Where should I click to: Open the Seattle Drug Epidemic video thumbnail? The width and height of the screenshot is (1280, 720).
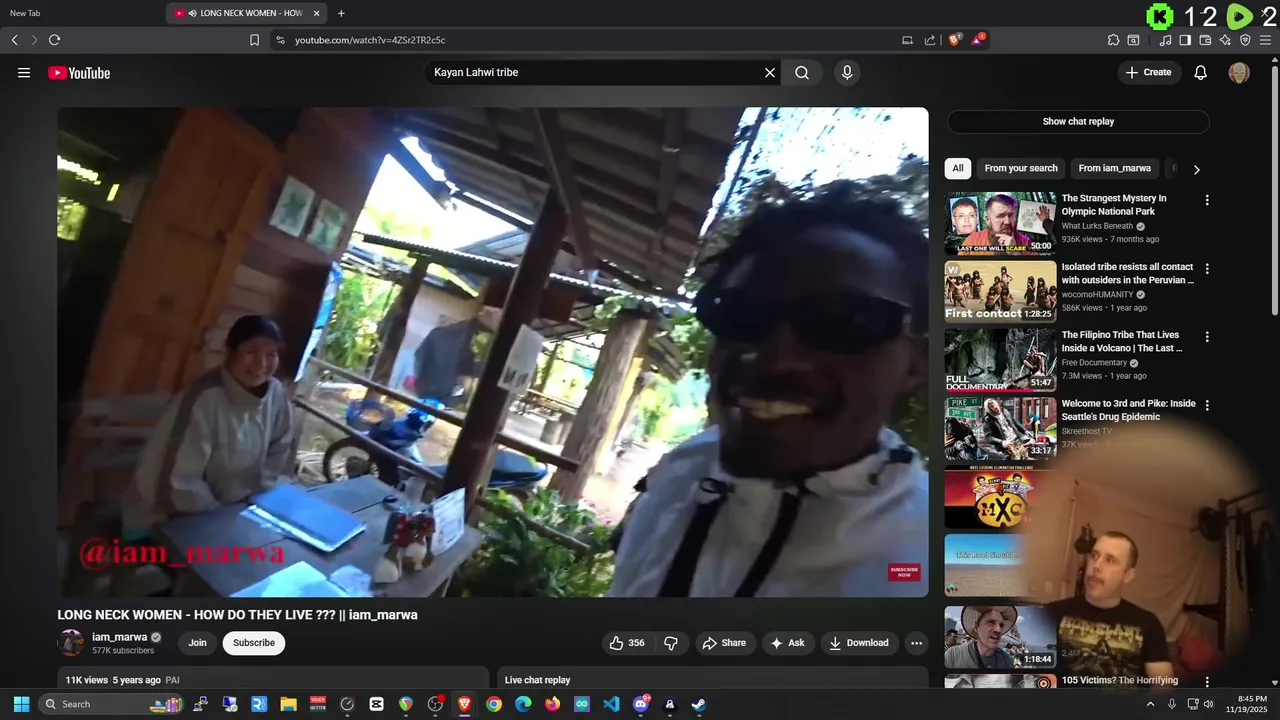pyautogui.click(x=1000, y=429)
